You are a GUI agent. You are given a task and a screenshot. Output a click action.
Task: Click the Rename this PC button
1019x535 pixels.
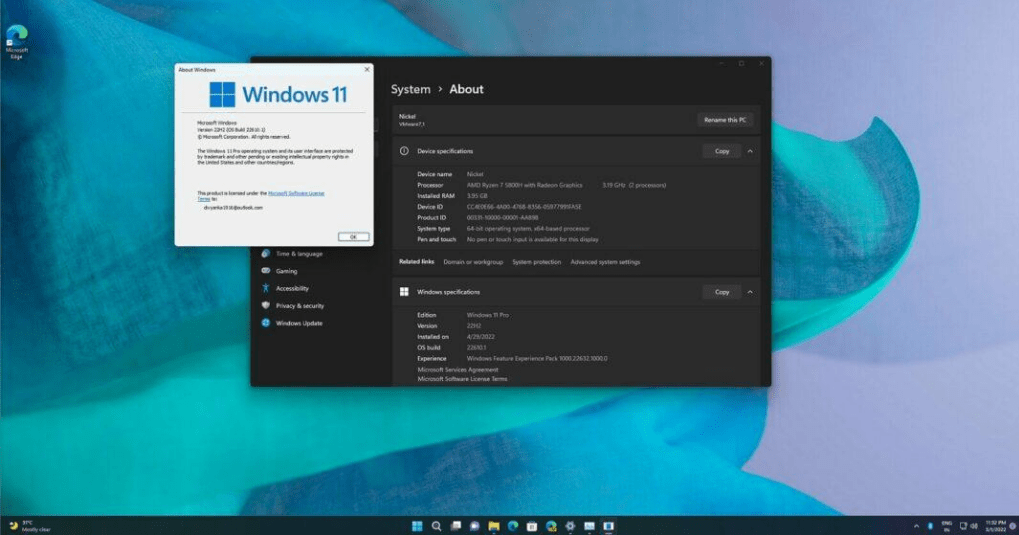725,120
